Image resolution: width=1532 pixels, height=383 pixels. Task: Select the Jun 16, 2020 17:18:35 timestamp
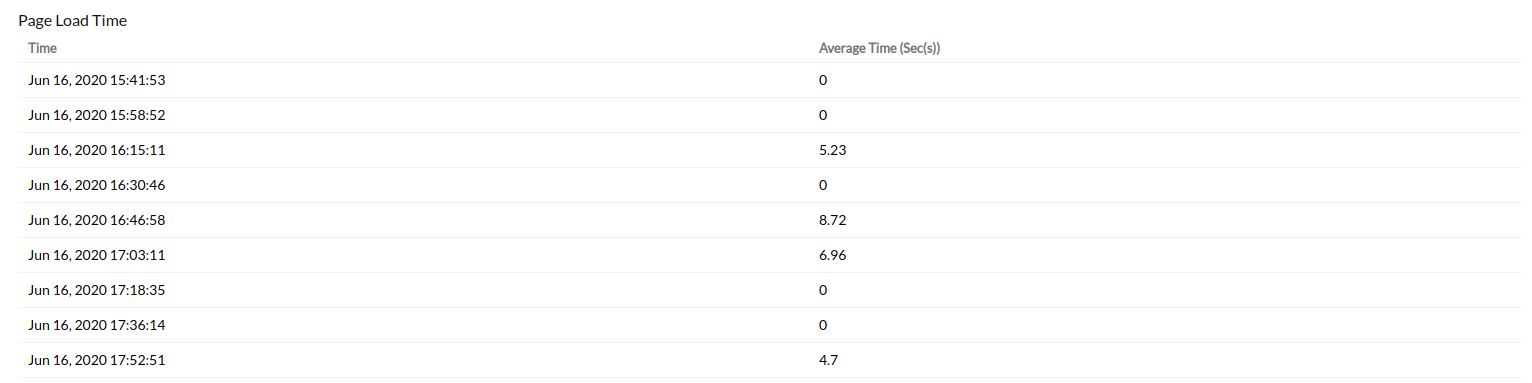tap(96, 290)
